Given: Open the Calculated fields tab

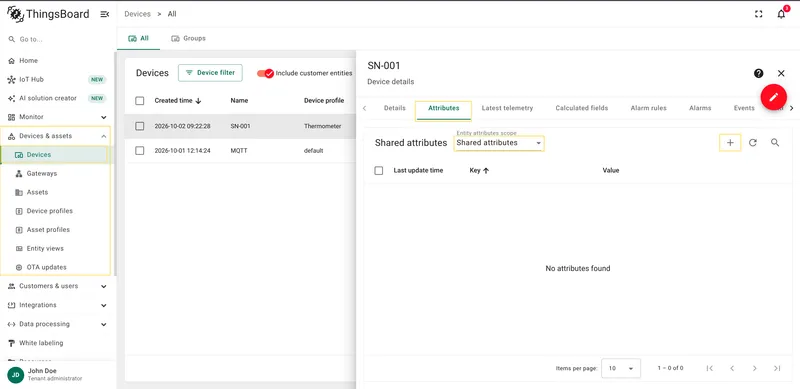Looking at the screenshot, I should pyautogui.click(x=582, y=108).
